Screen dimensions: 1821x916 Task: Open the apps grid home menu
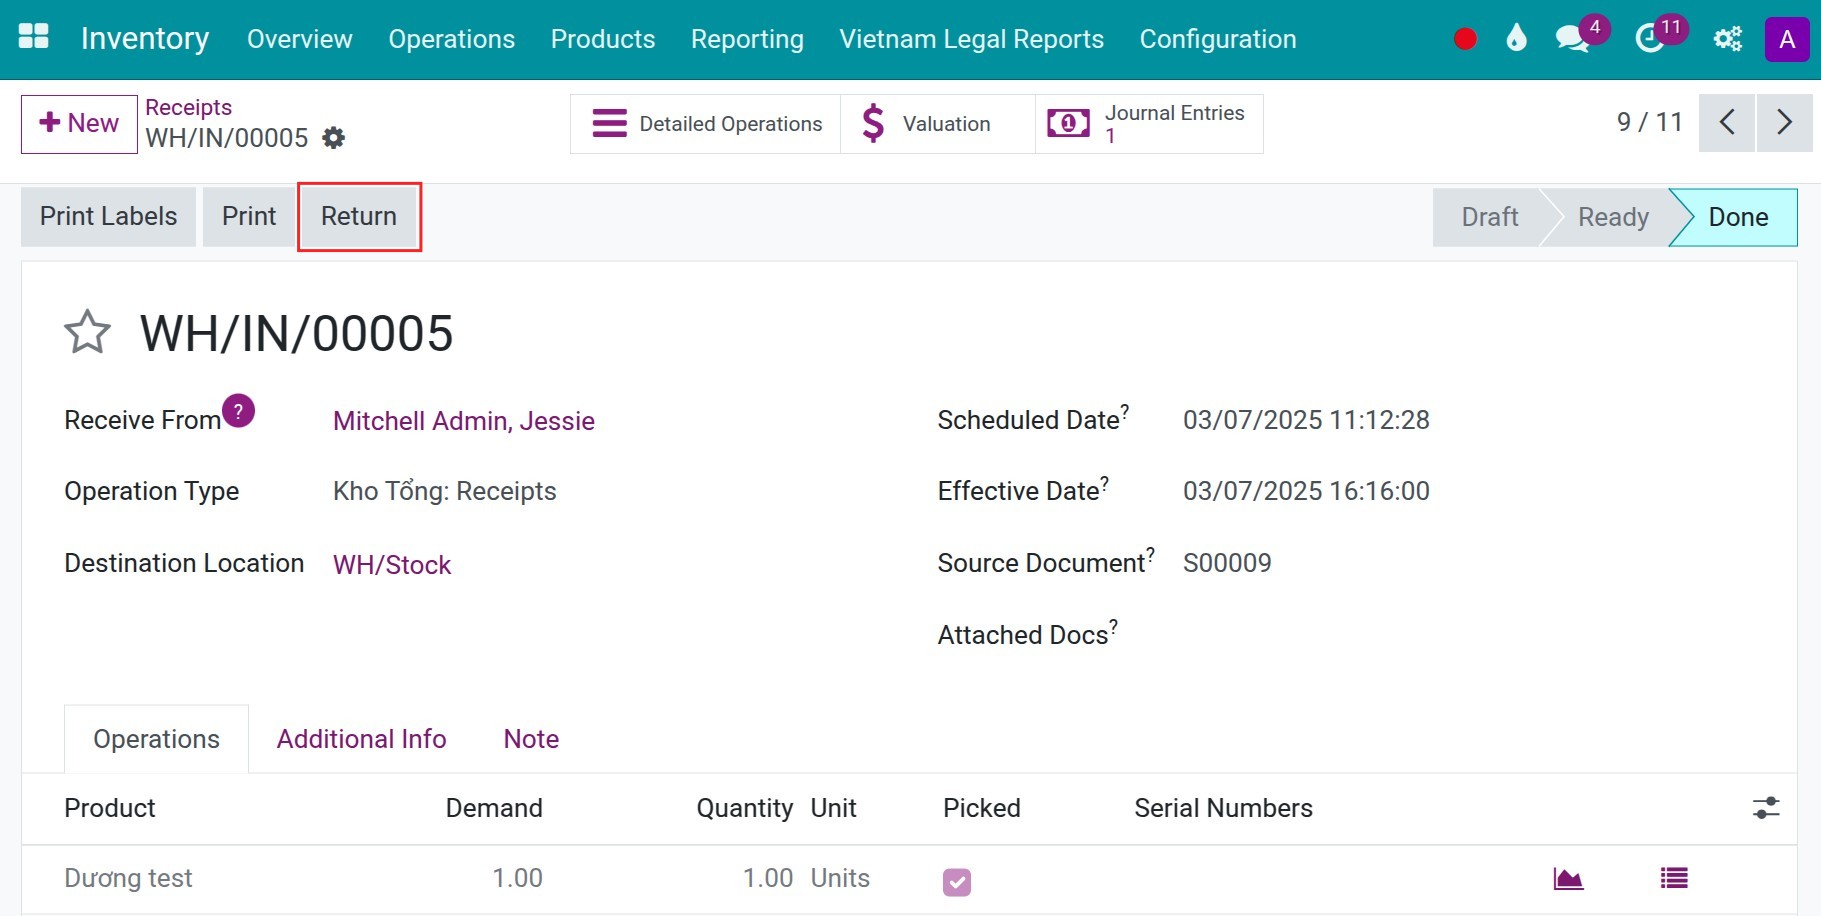[x=33, y=37]
